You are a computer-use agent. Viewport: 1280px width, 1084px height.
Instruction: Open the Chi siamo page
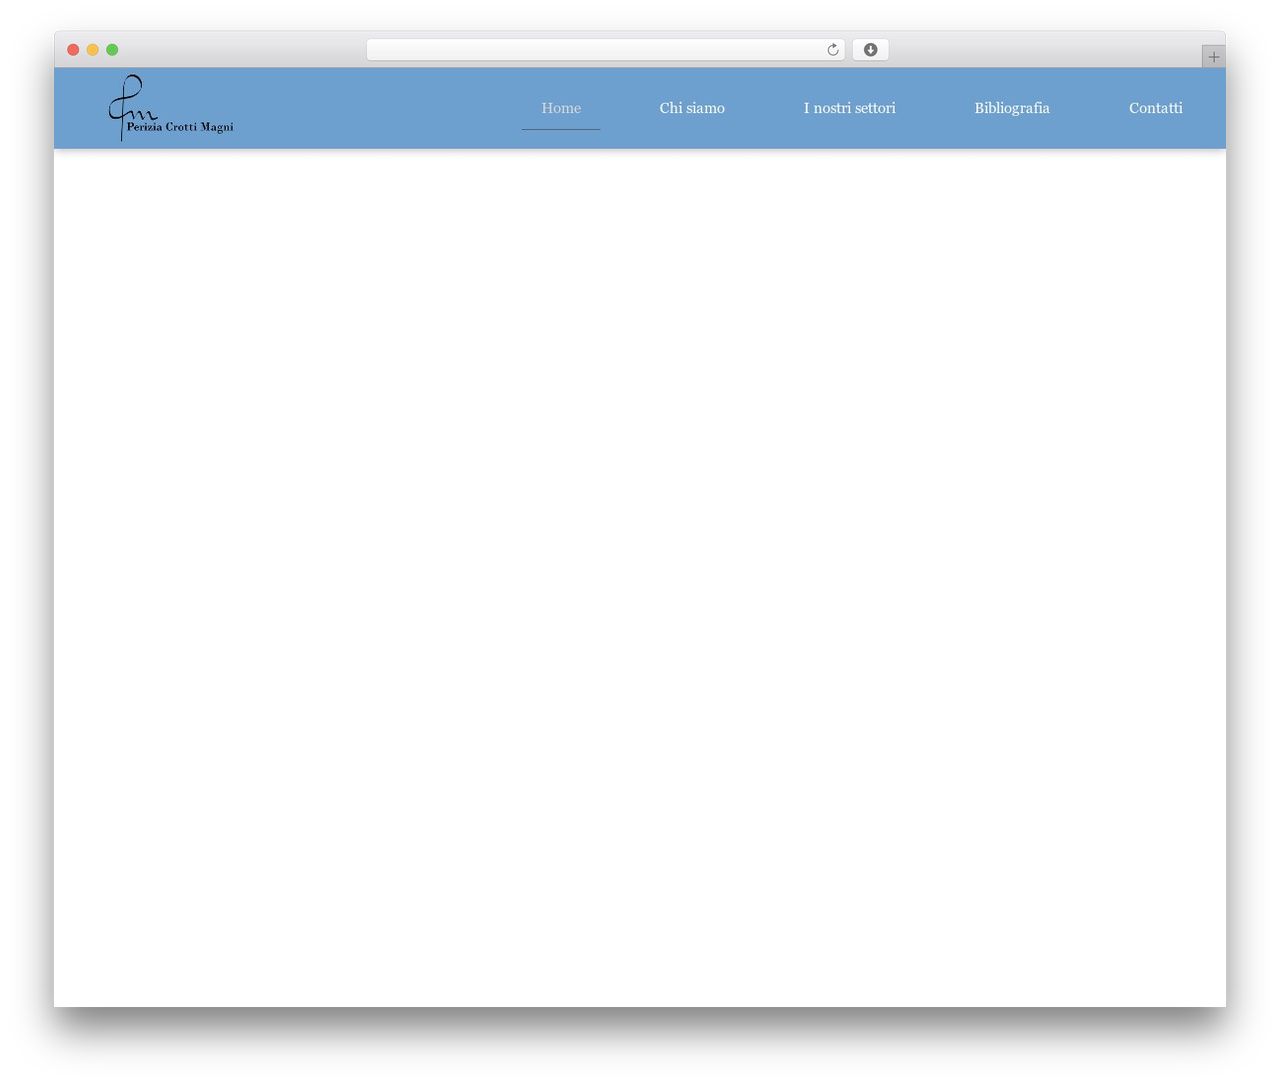692,108
